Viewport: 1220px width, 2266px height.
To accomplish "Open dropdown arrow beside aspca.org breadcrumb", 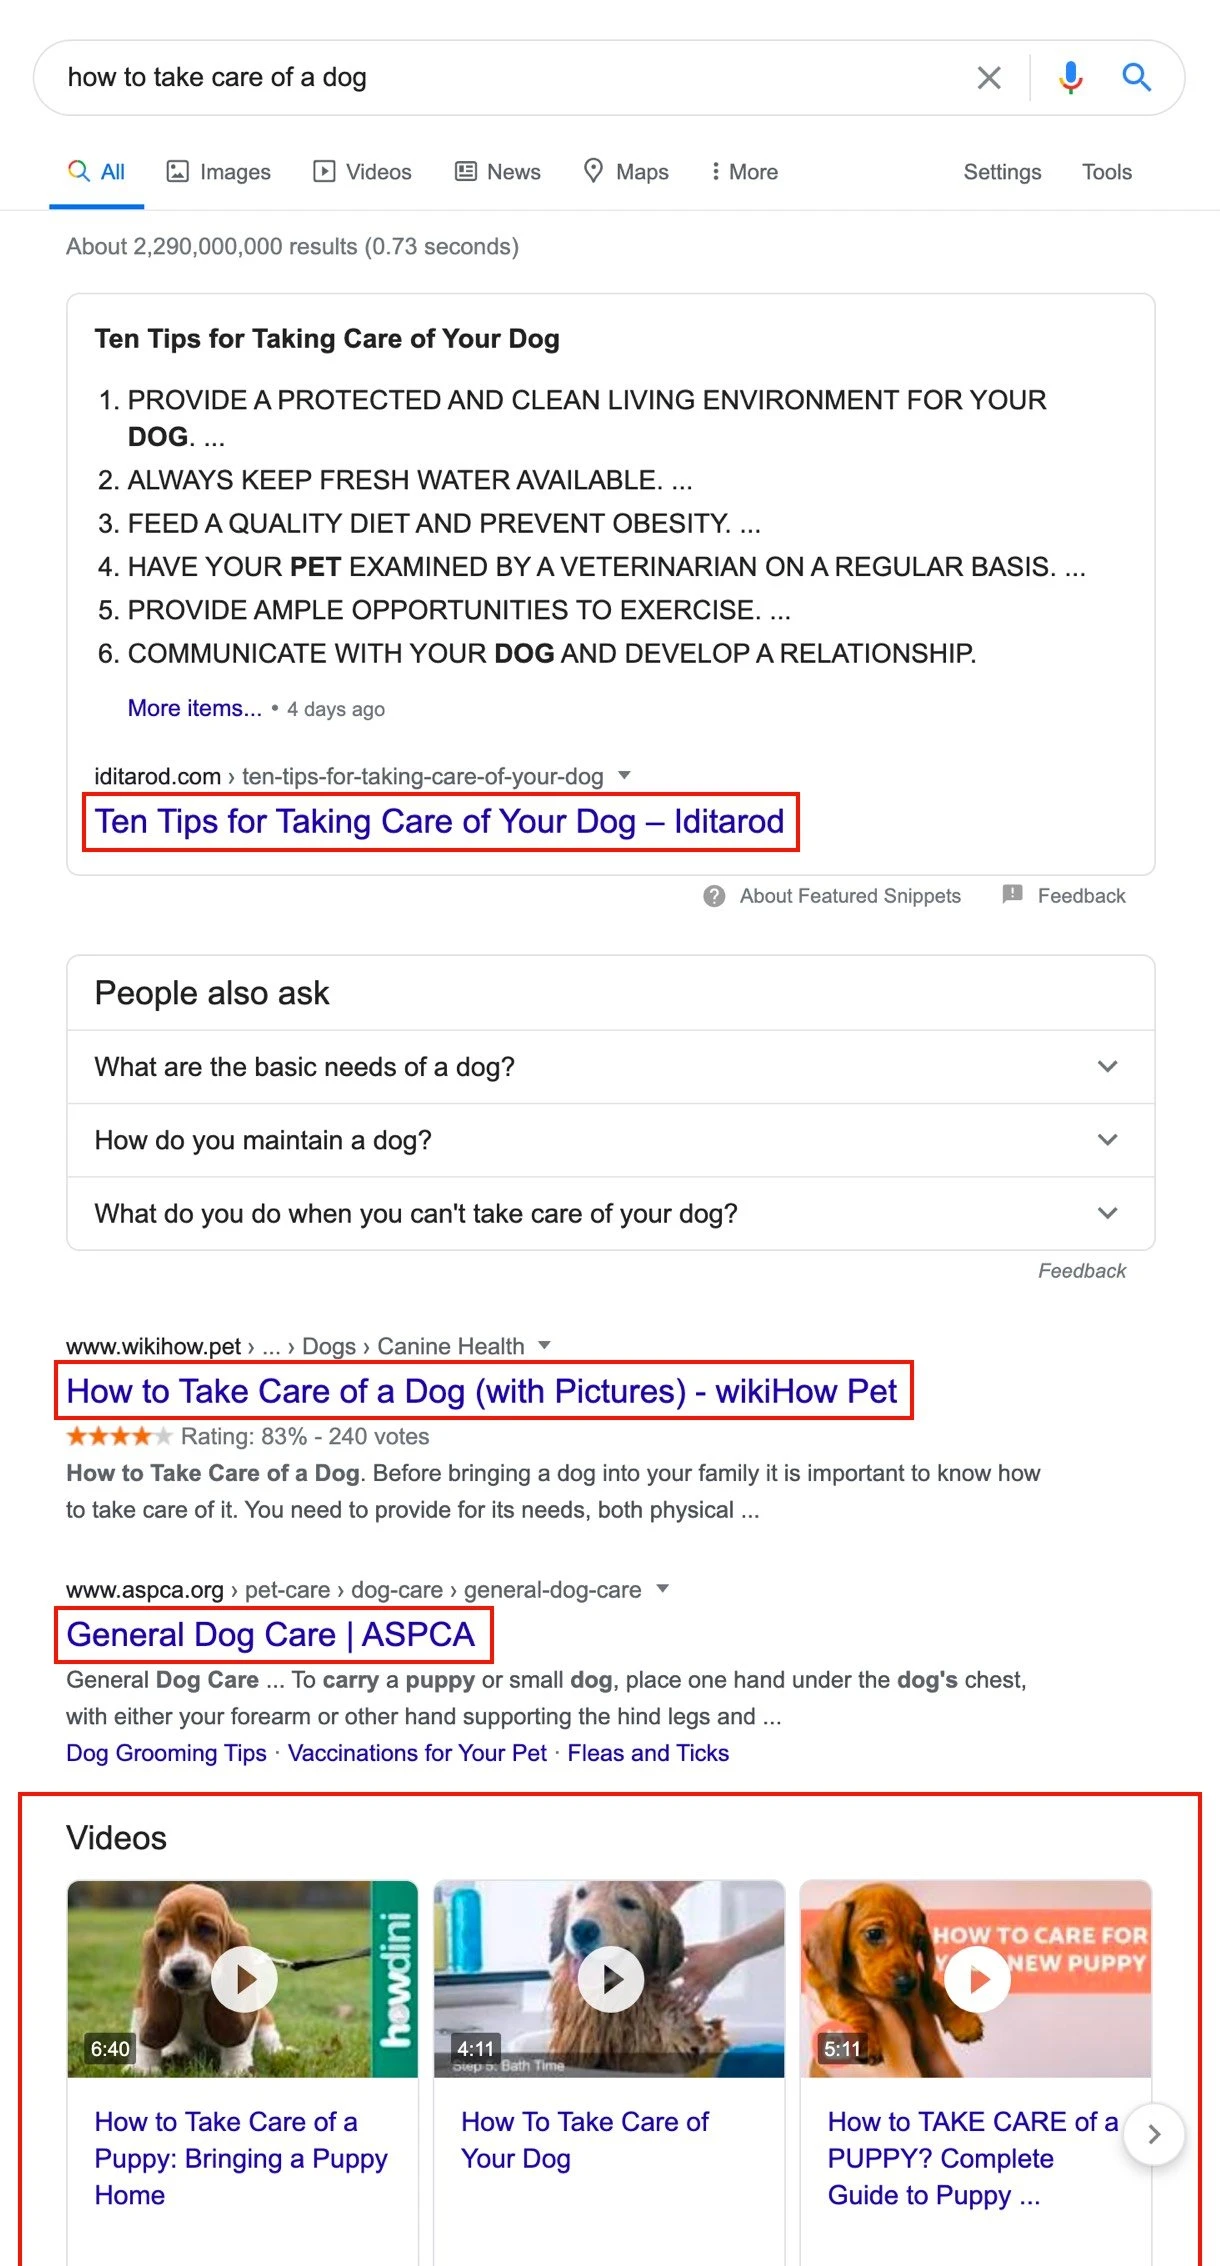I will coord(662,1588).
